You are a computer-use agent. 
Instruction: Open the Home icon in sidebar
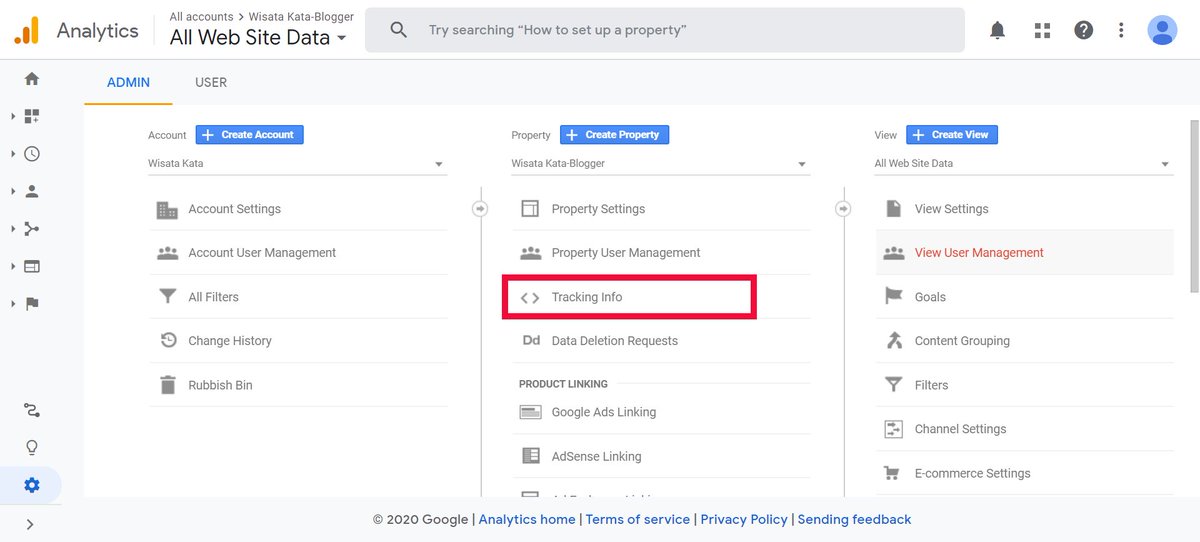tap(32, 79)
